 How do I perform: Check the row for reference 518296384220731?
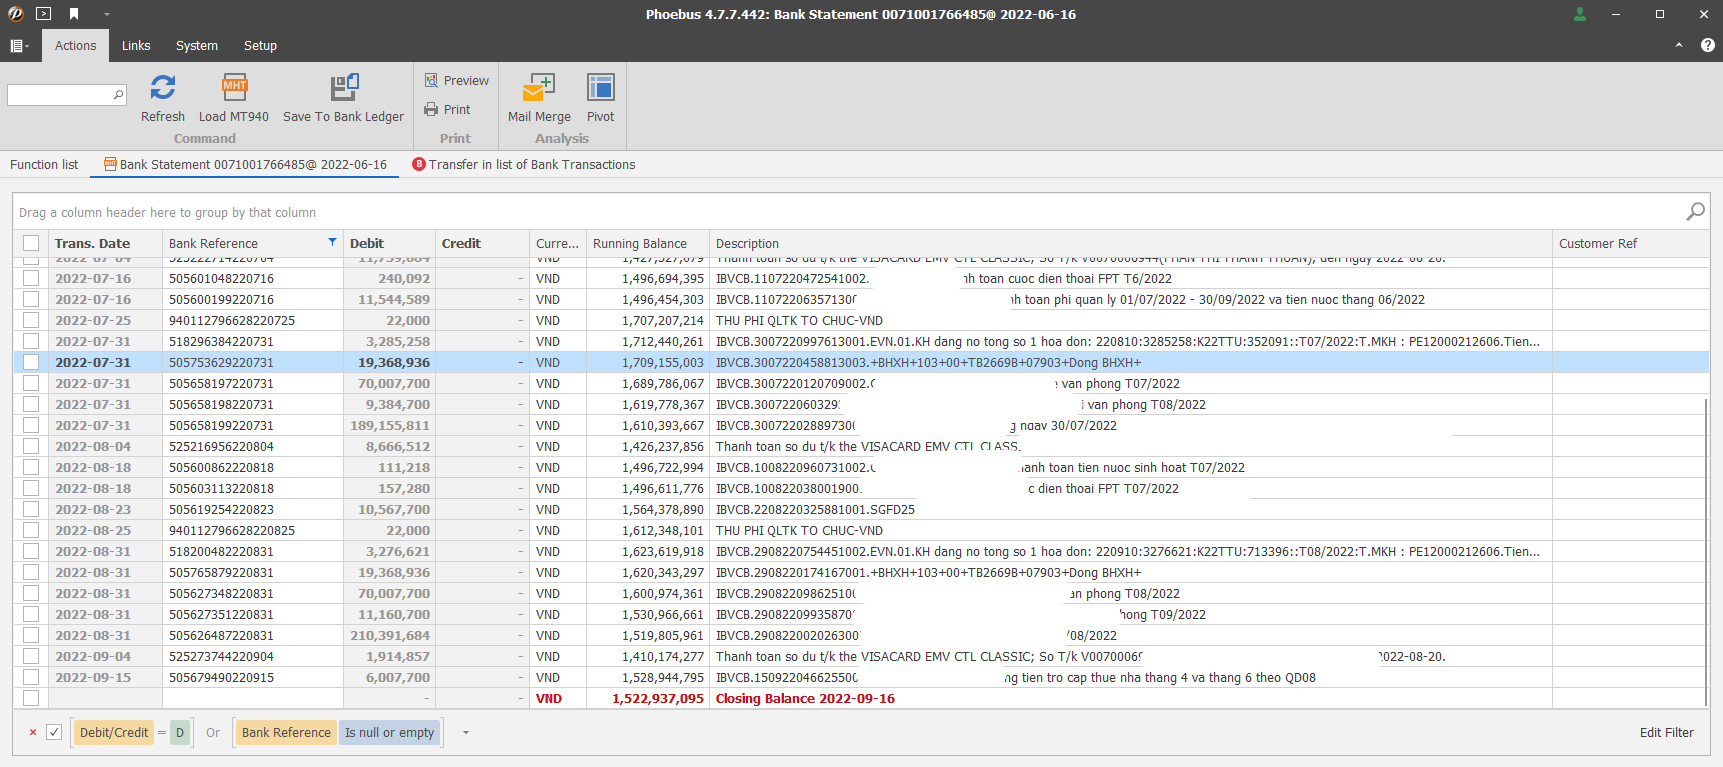pyautogui.click(x=31, y=341)
